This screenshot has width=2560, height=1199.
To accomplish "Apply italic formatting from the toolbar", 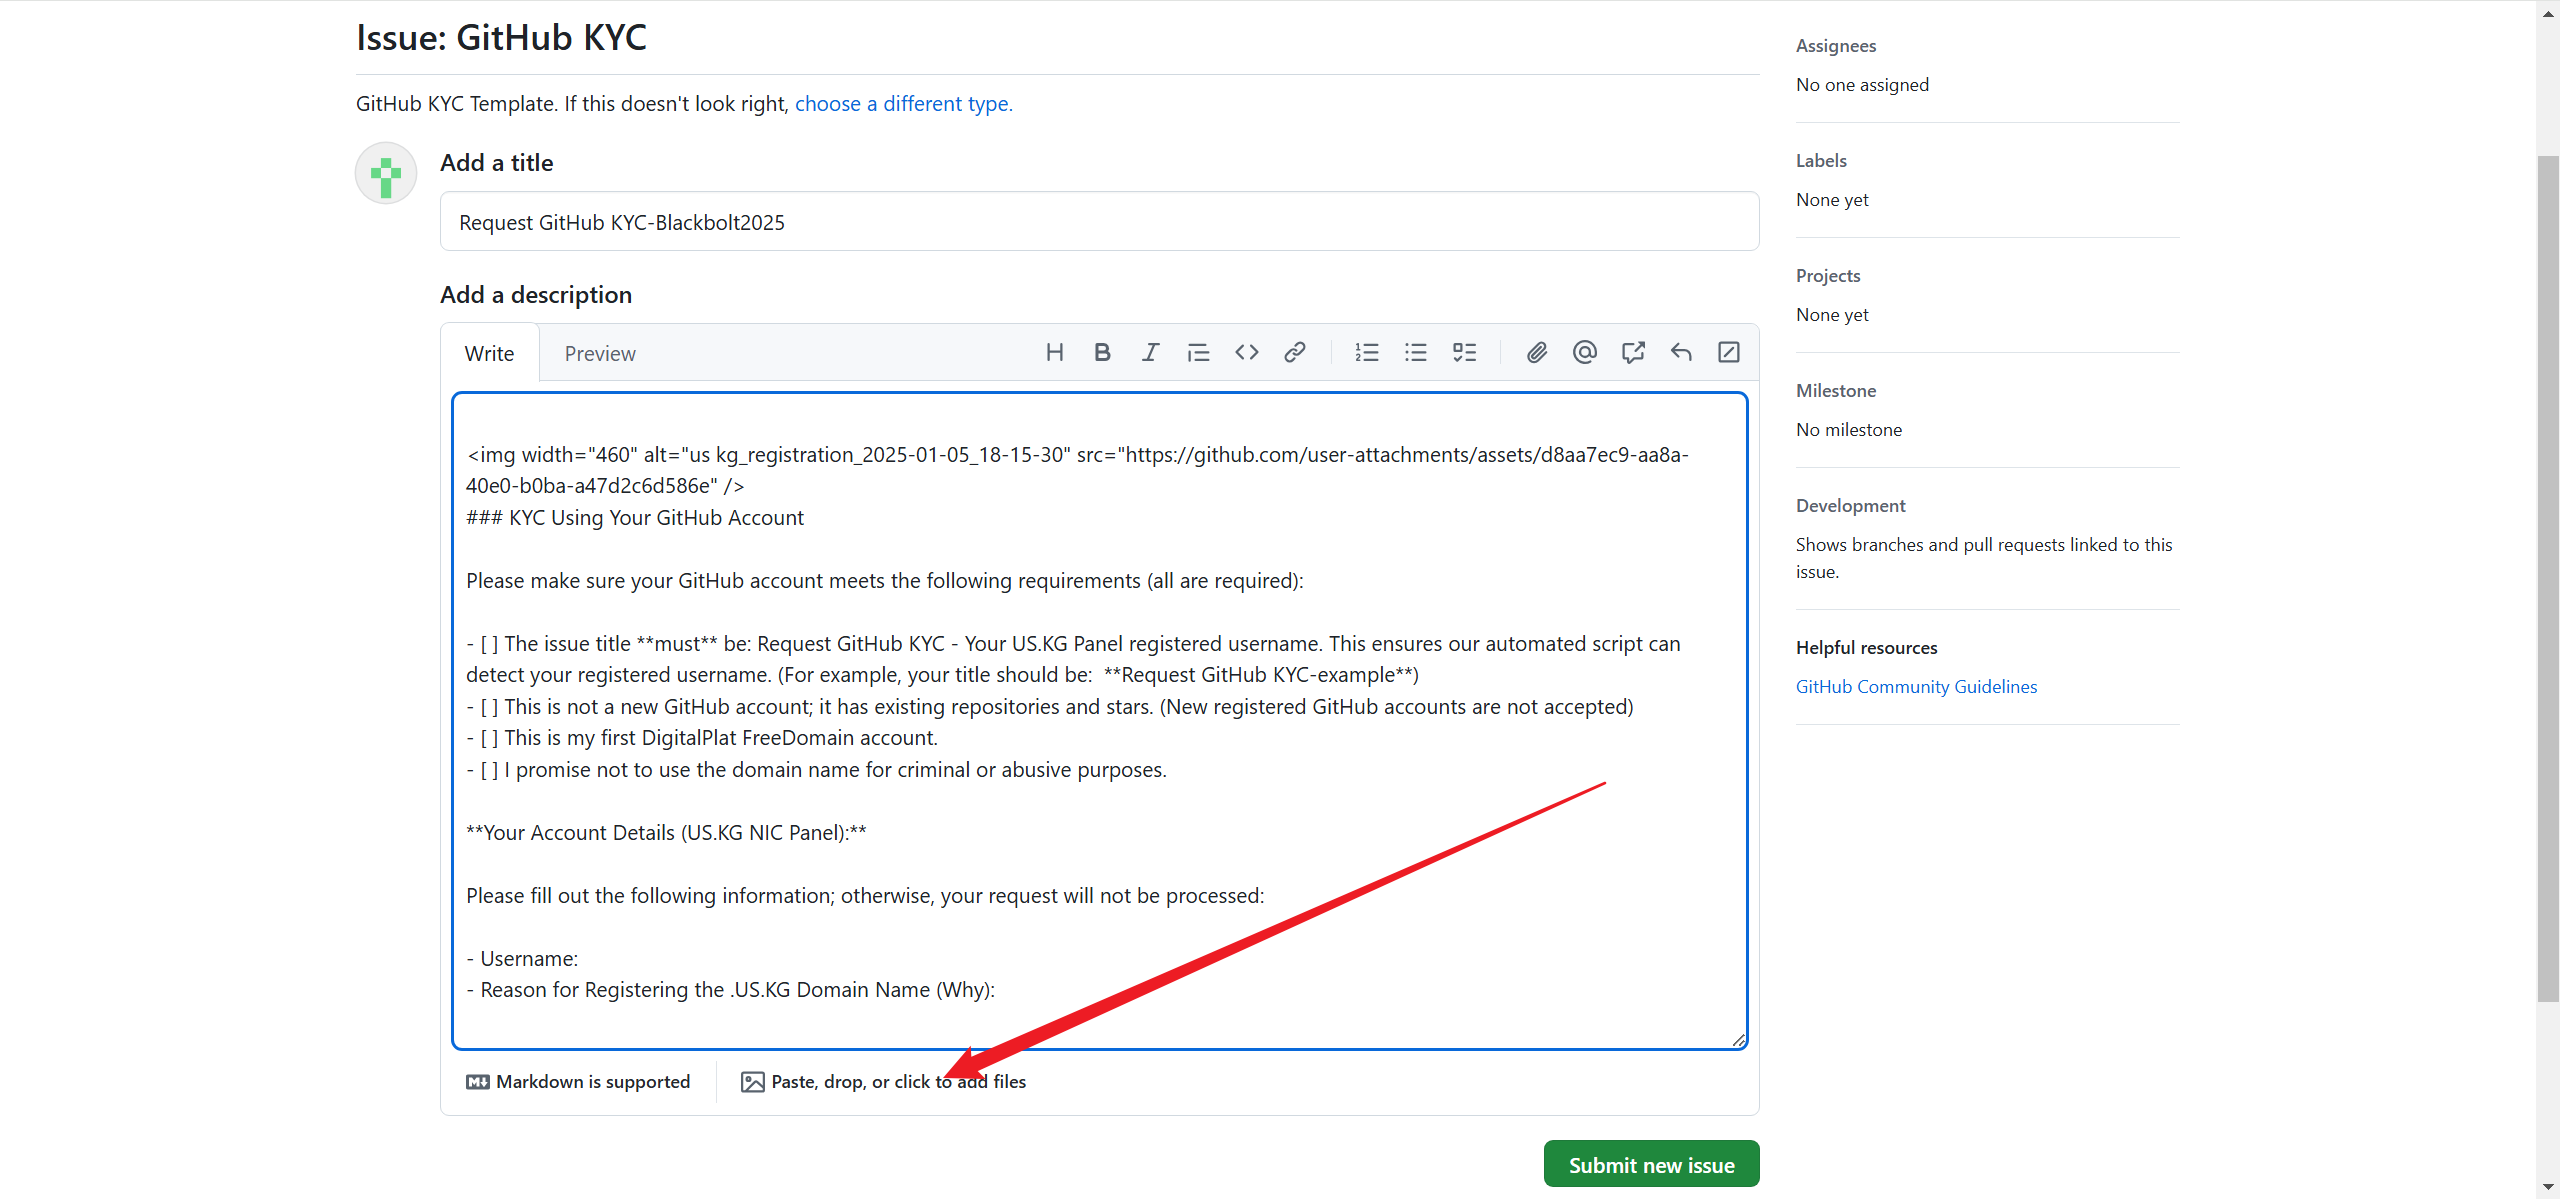I will click(x=1150, y=352).
